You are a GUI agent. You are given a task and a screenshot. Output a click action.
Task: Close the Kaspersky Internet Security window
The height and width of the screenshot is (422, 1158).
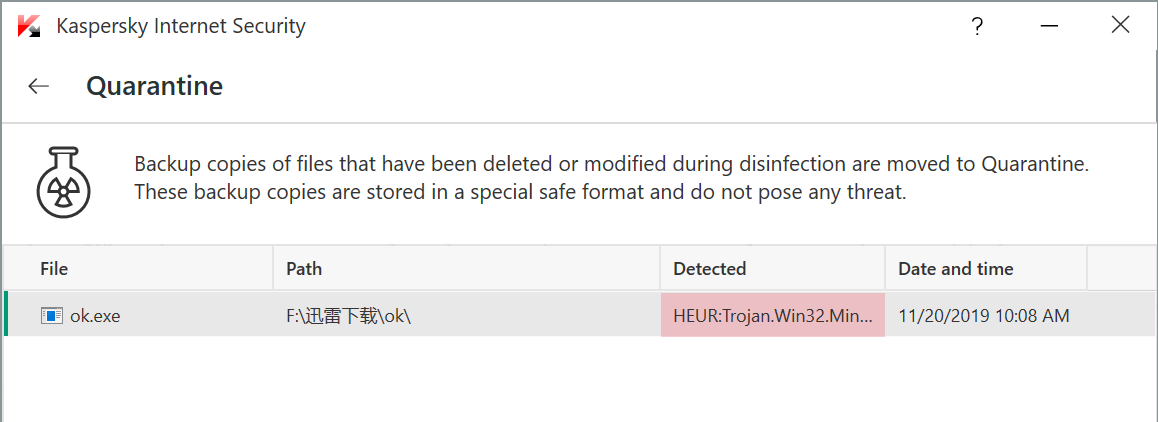point(1120,25)
